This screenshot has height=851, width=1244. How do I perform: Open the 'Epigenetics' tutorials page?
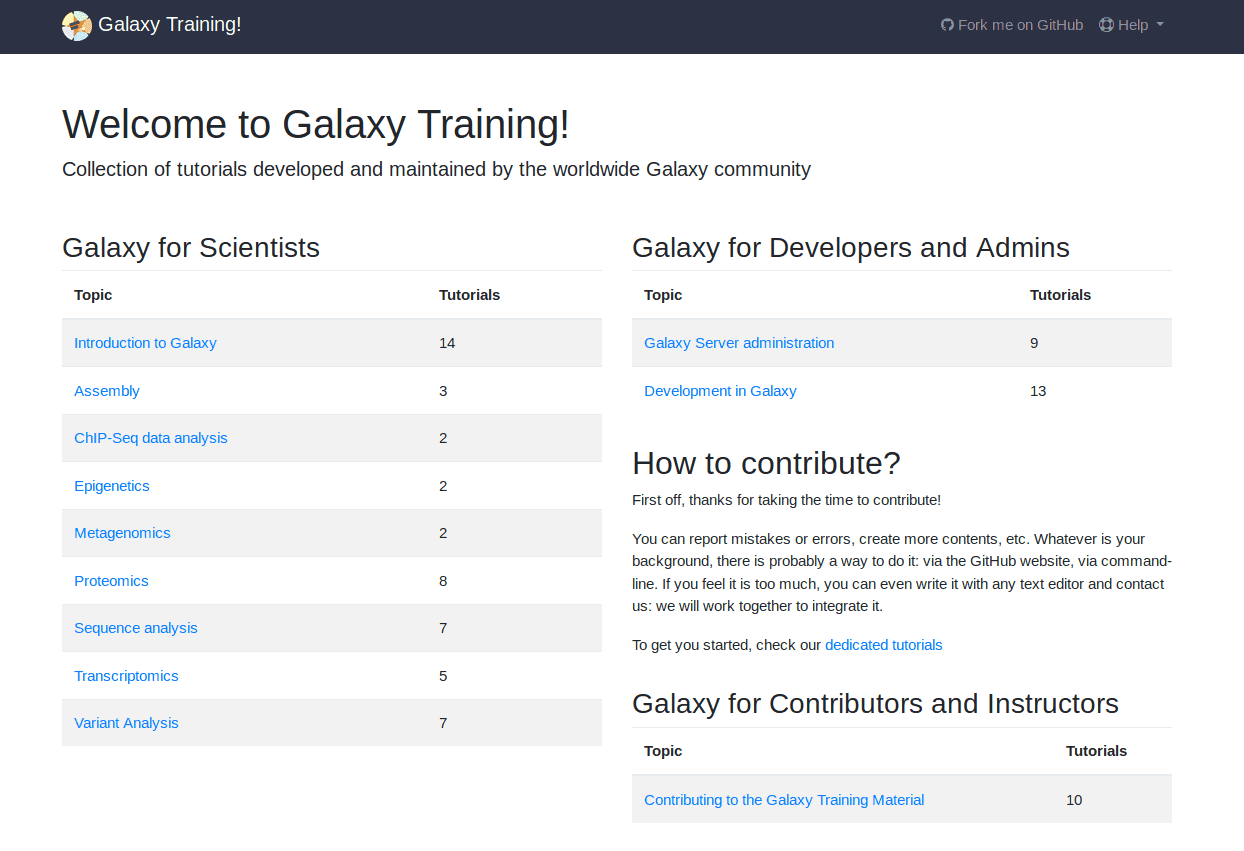(x=111, y=485)
